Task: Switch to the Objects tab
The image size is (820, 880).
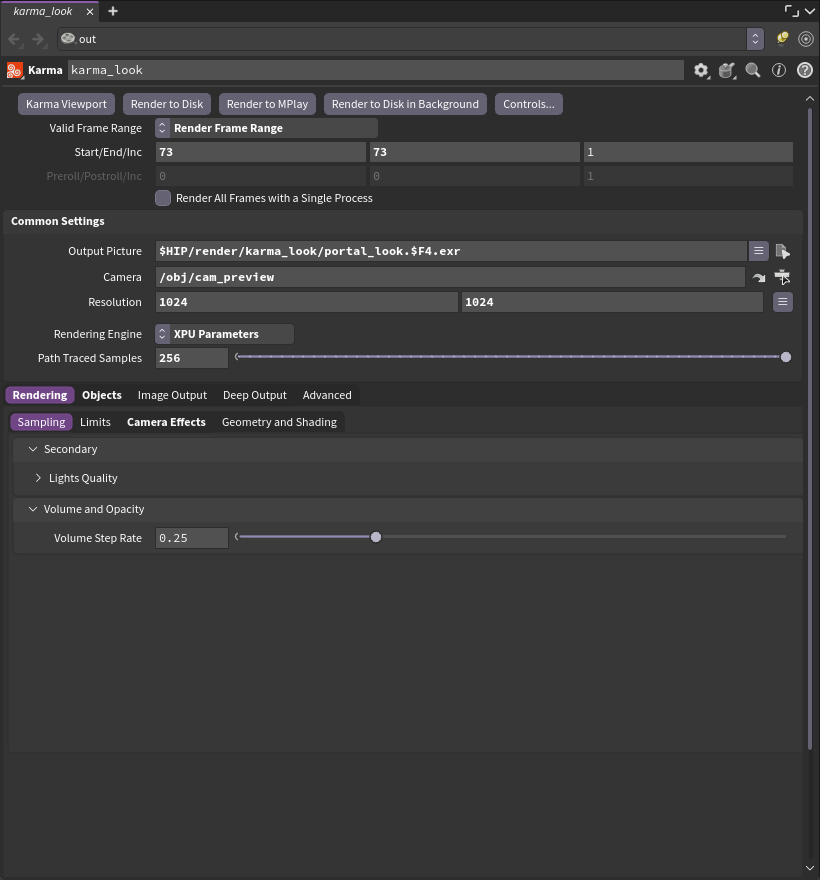Action: point(102,395)
